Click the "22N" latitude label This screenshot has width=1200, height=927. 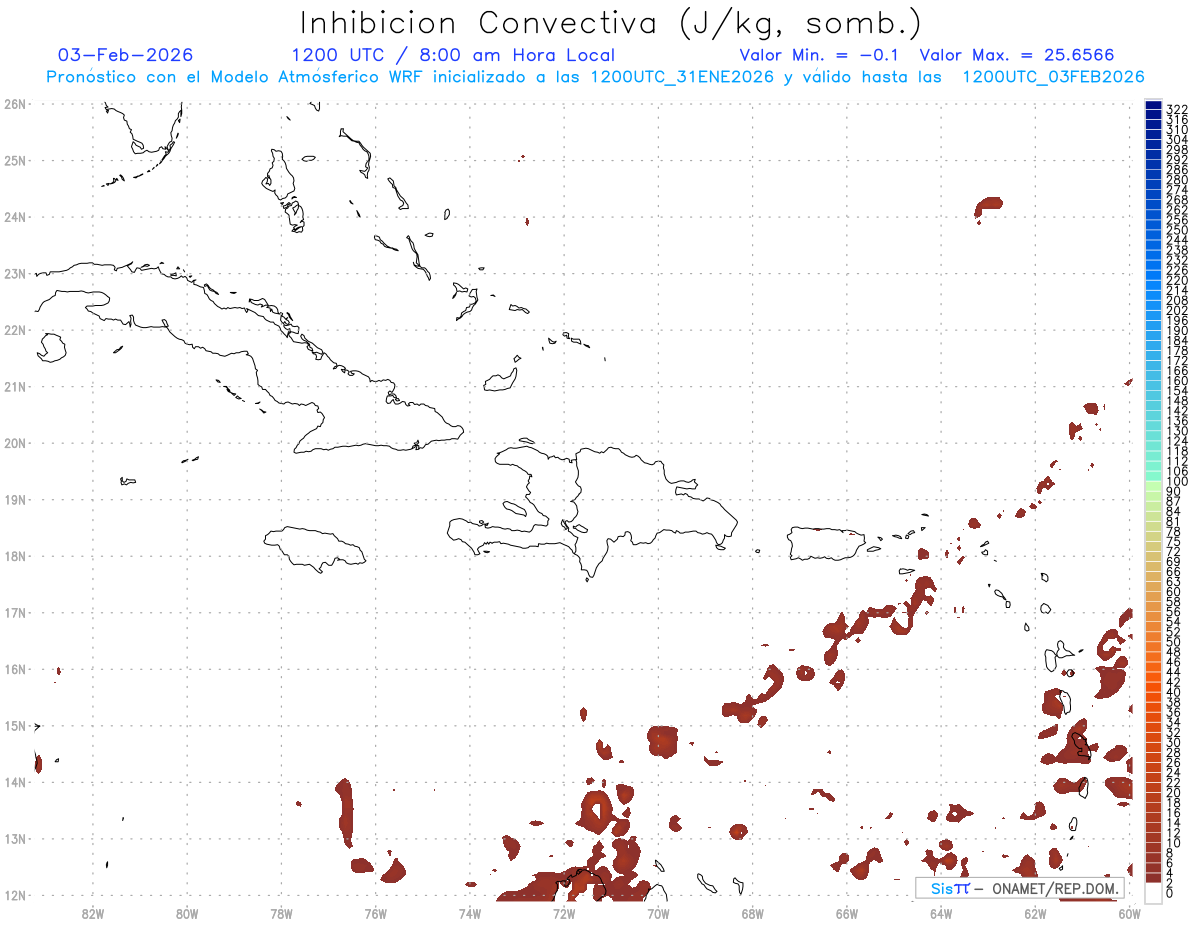pyautogui.click(x=14, y=329)
